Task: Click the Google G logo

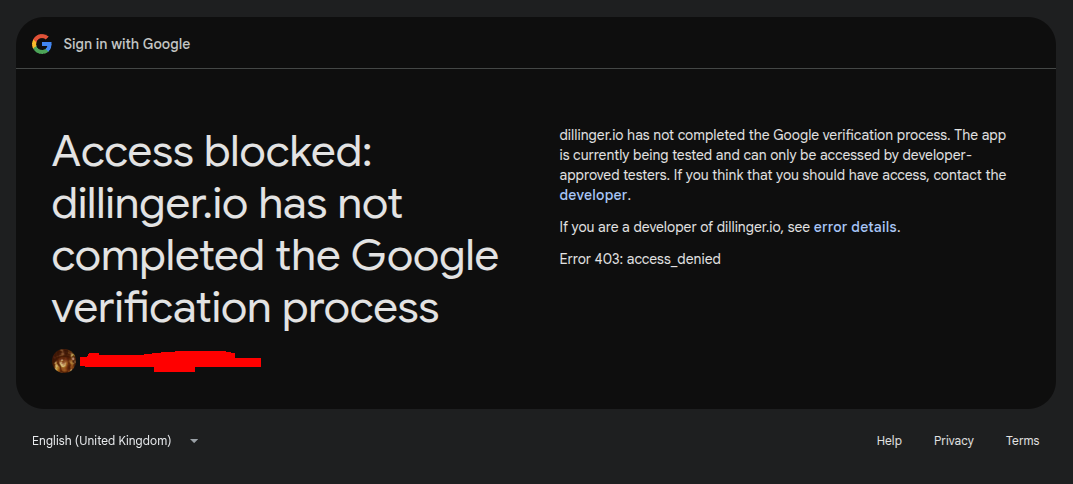Action: tap(42, 44)
